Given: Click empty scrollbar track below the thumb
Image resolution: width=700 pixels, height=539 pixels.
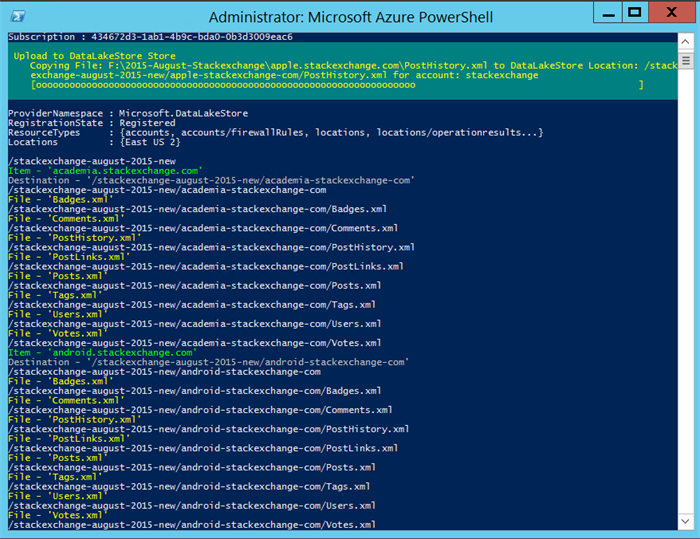Looking at the screenshot, I should [x=685, y=300].
